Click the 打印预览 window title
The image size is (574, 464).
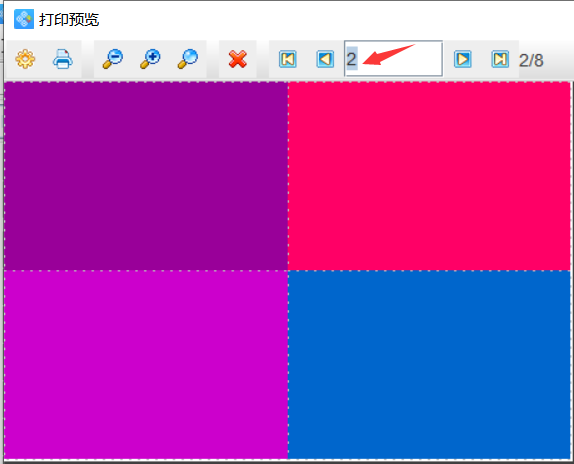pyautogui.click(x=69, y=19)
